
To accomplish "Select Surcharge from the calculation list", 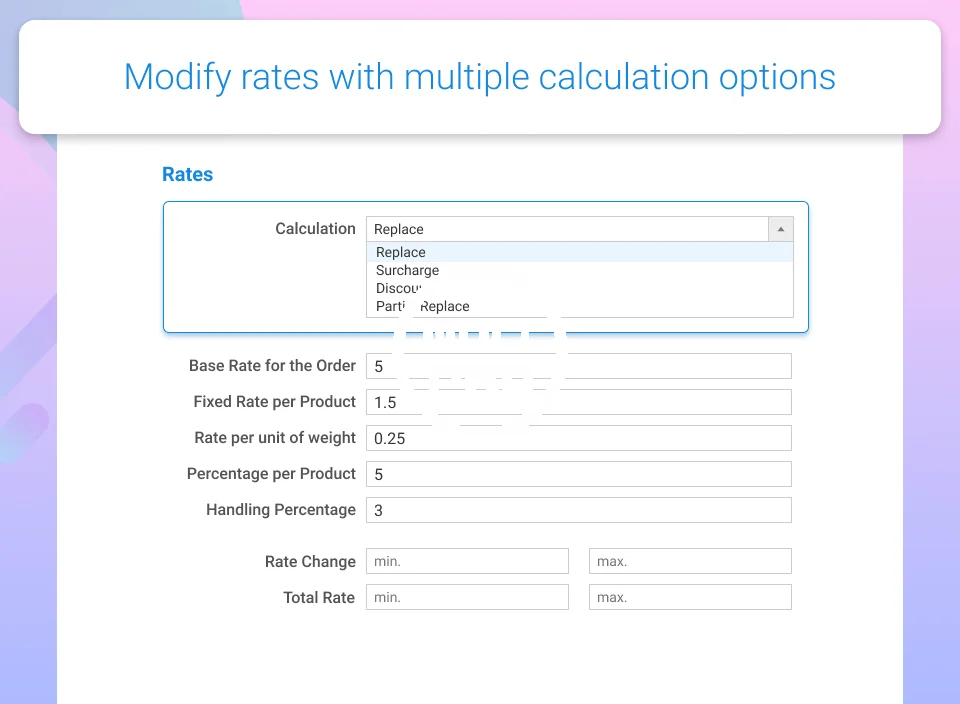I will 407,270.
